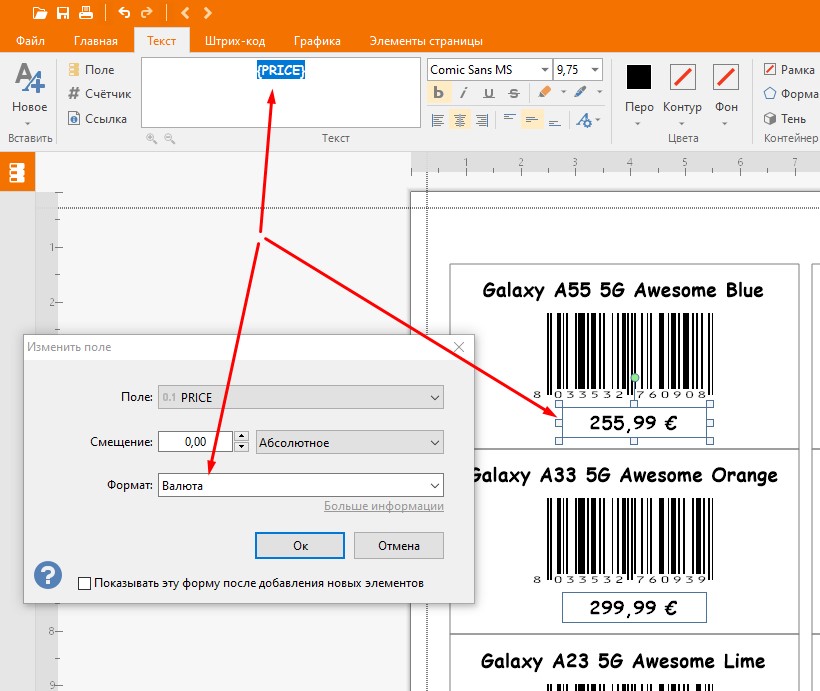Increase the Смещение value with up arrow
820x691 pixels.
click(x=241, y=436)
